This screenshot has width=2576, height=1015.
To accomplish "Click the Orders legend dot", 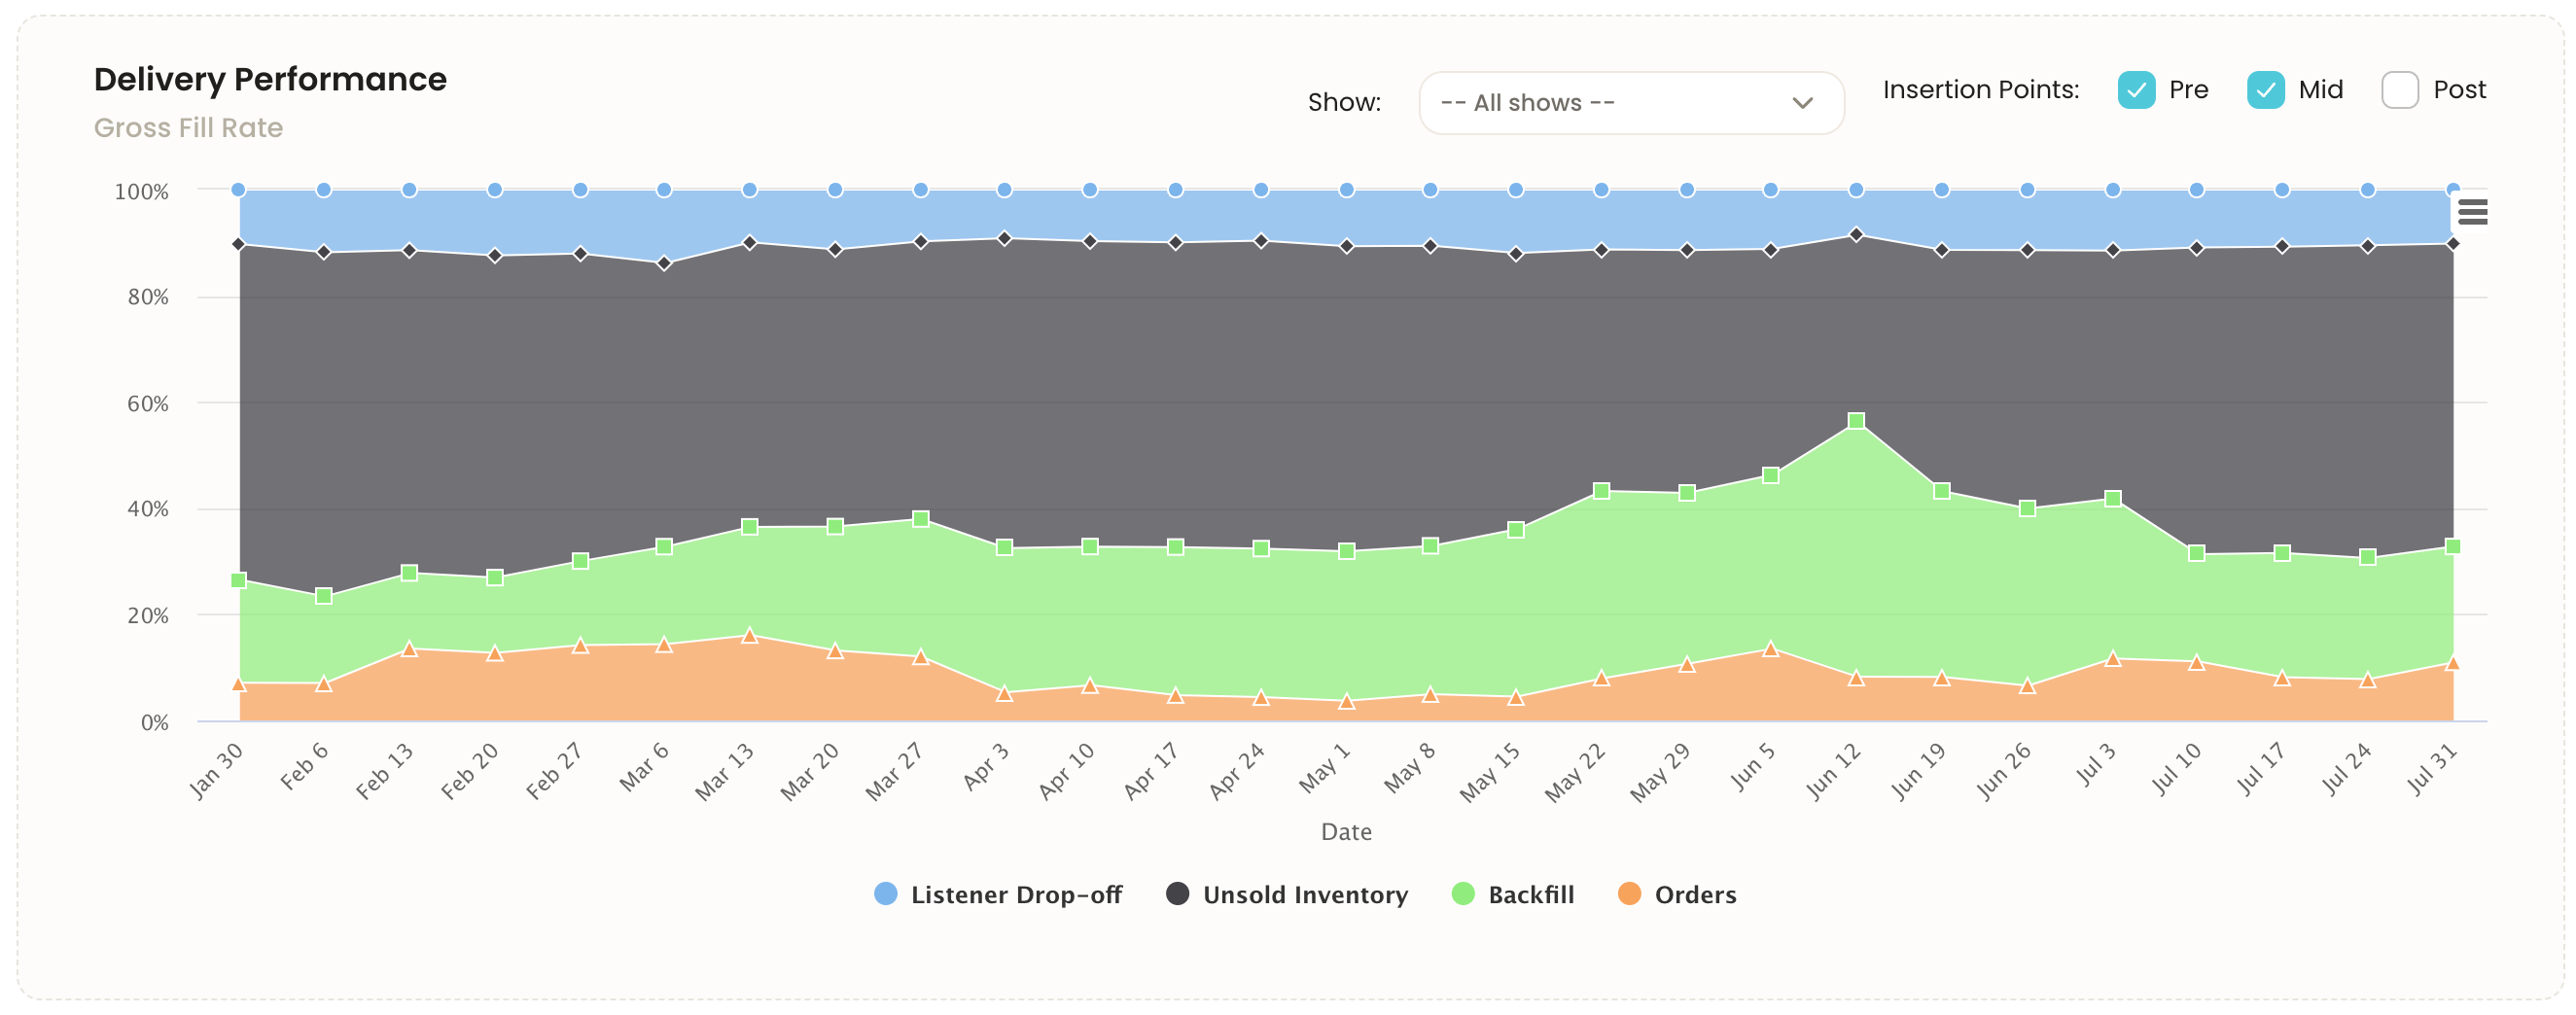I will 1629,895.
